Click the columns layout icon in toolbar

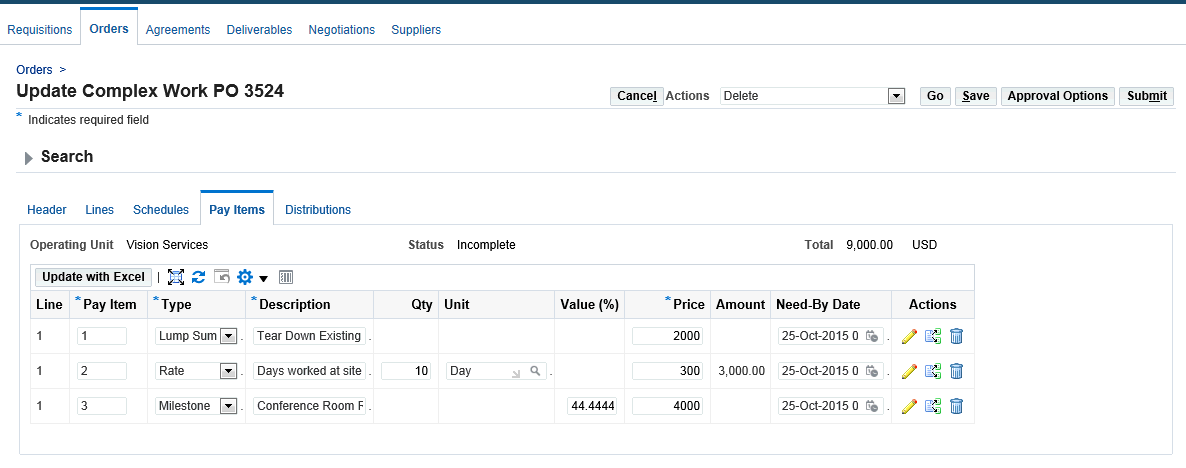pos(285,277)
